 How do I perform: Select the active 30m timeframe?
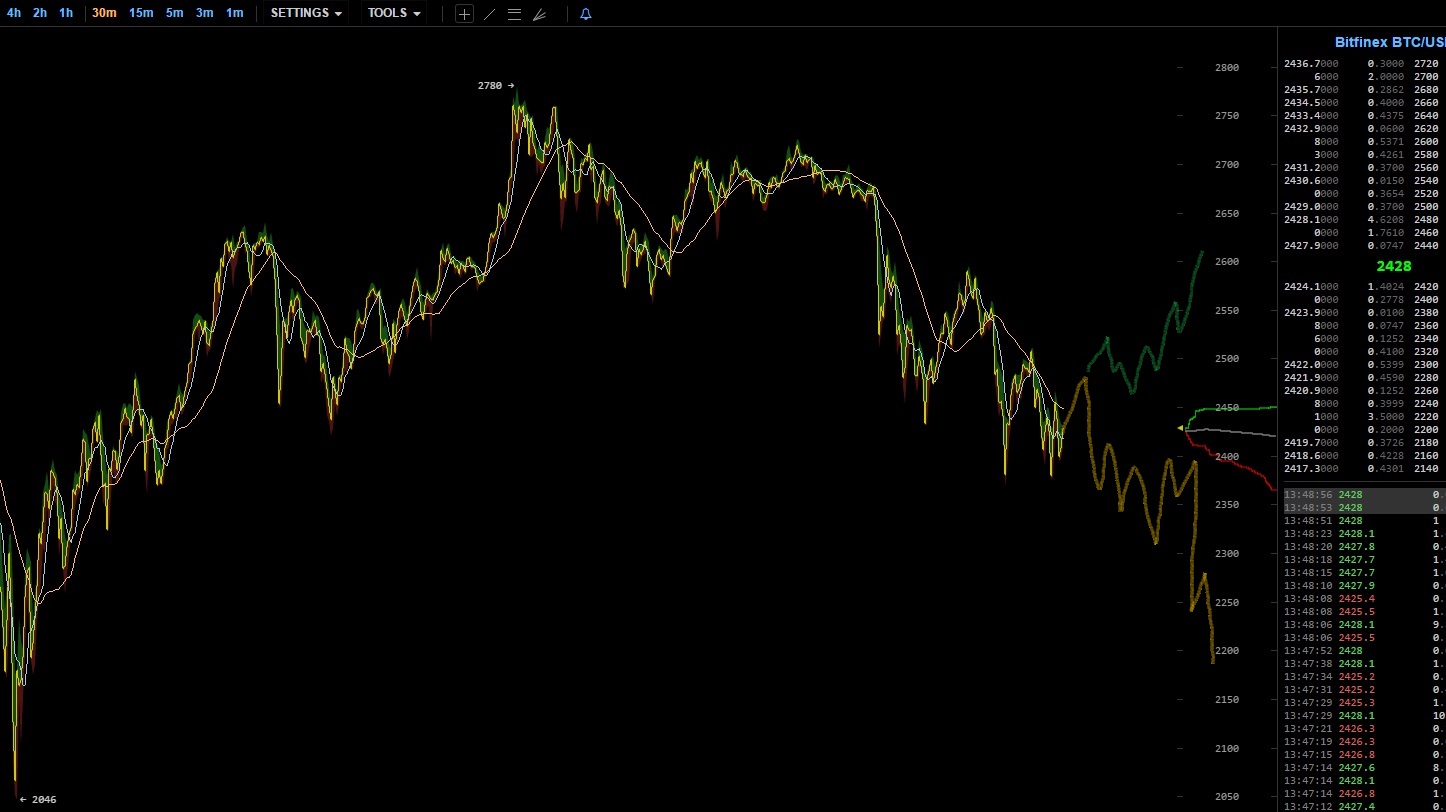[x=104, y=13]
